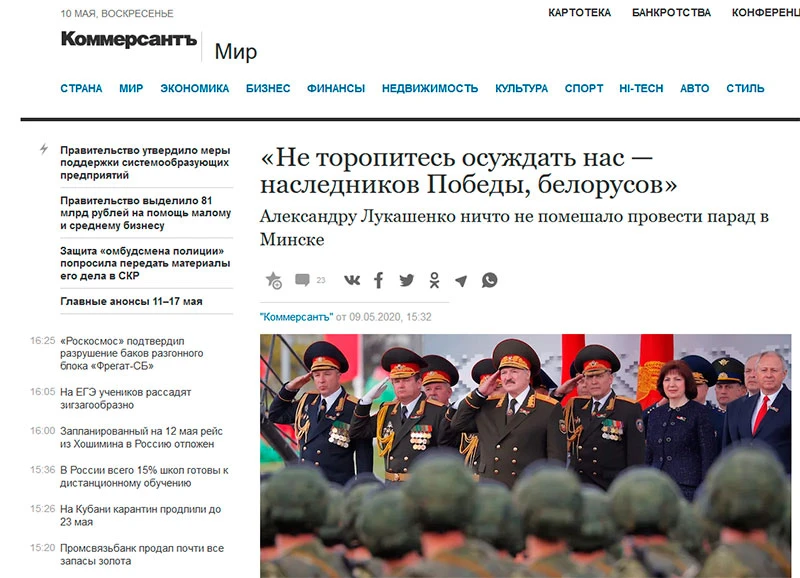Share article through WhatsApp icon
The height and width of the screenshot is (578, 800).
(x=489, y=280)
